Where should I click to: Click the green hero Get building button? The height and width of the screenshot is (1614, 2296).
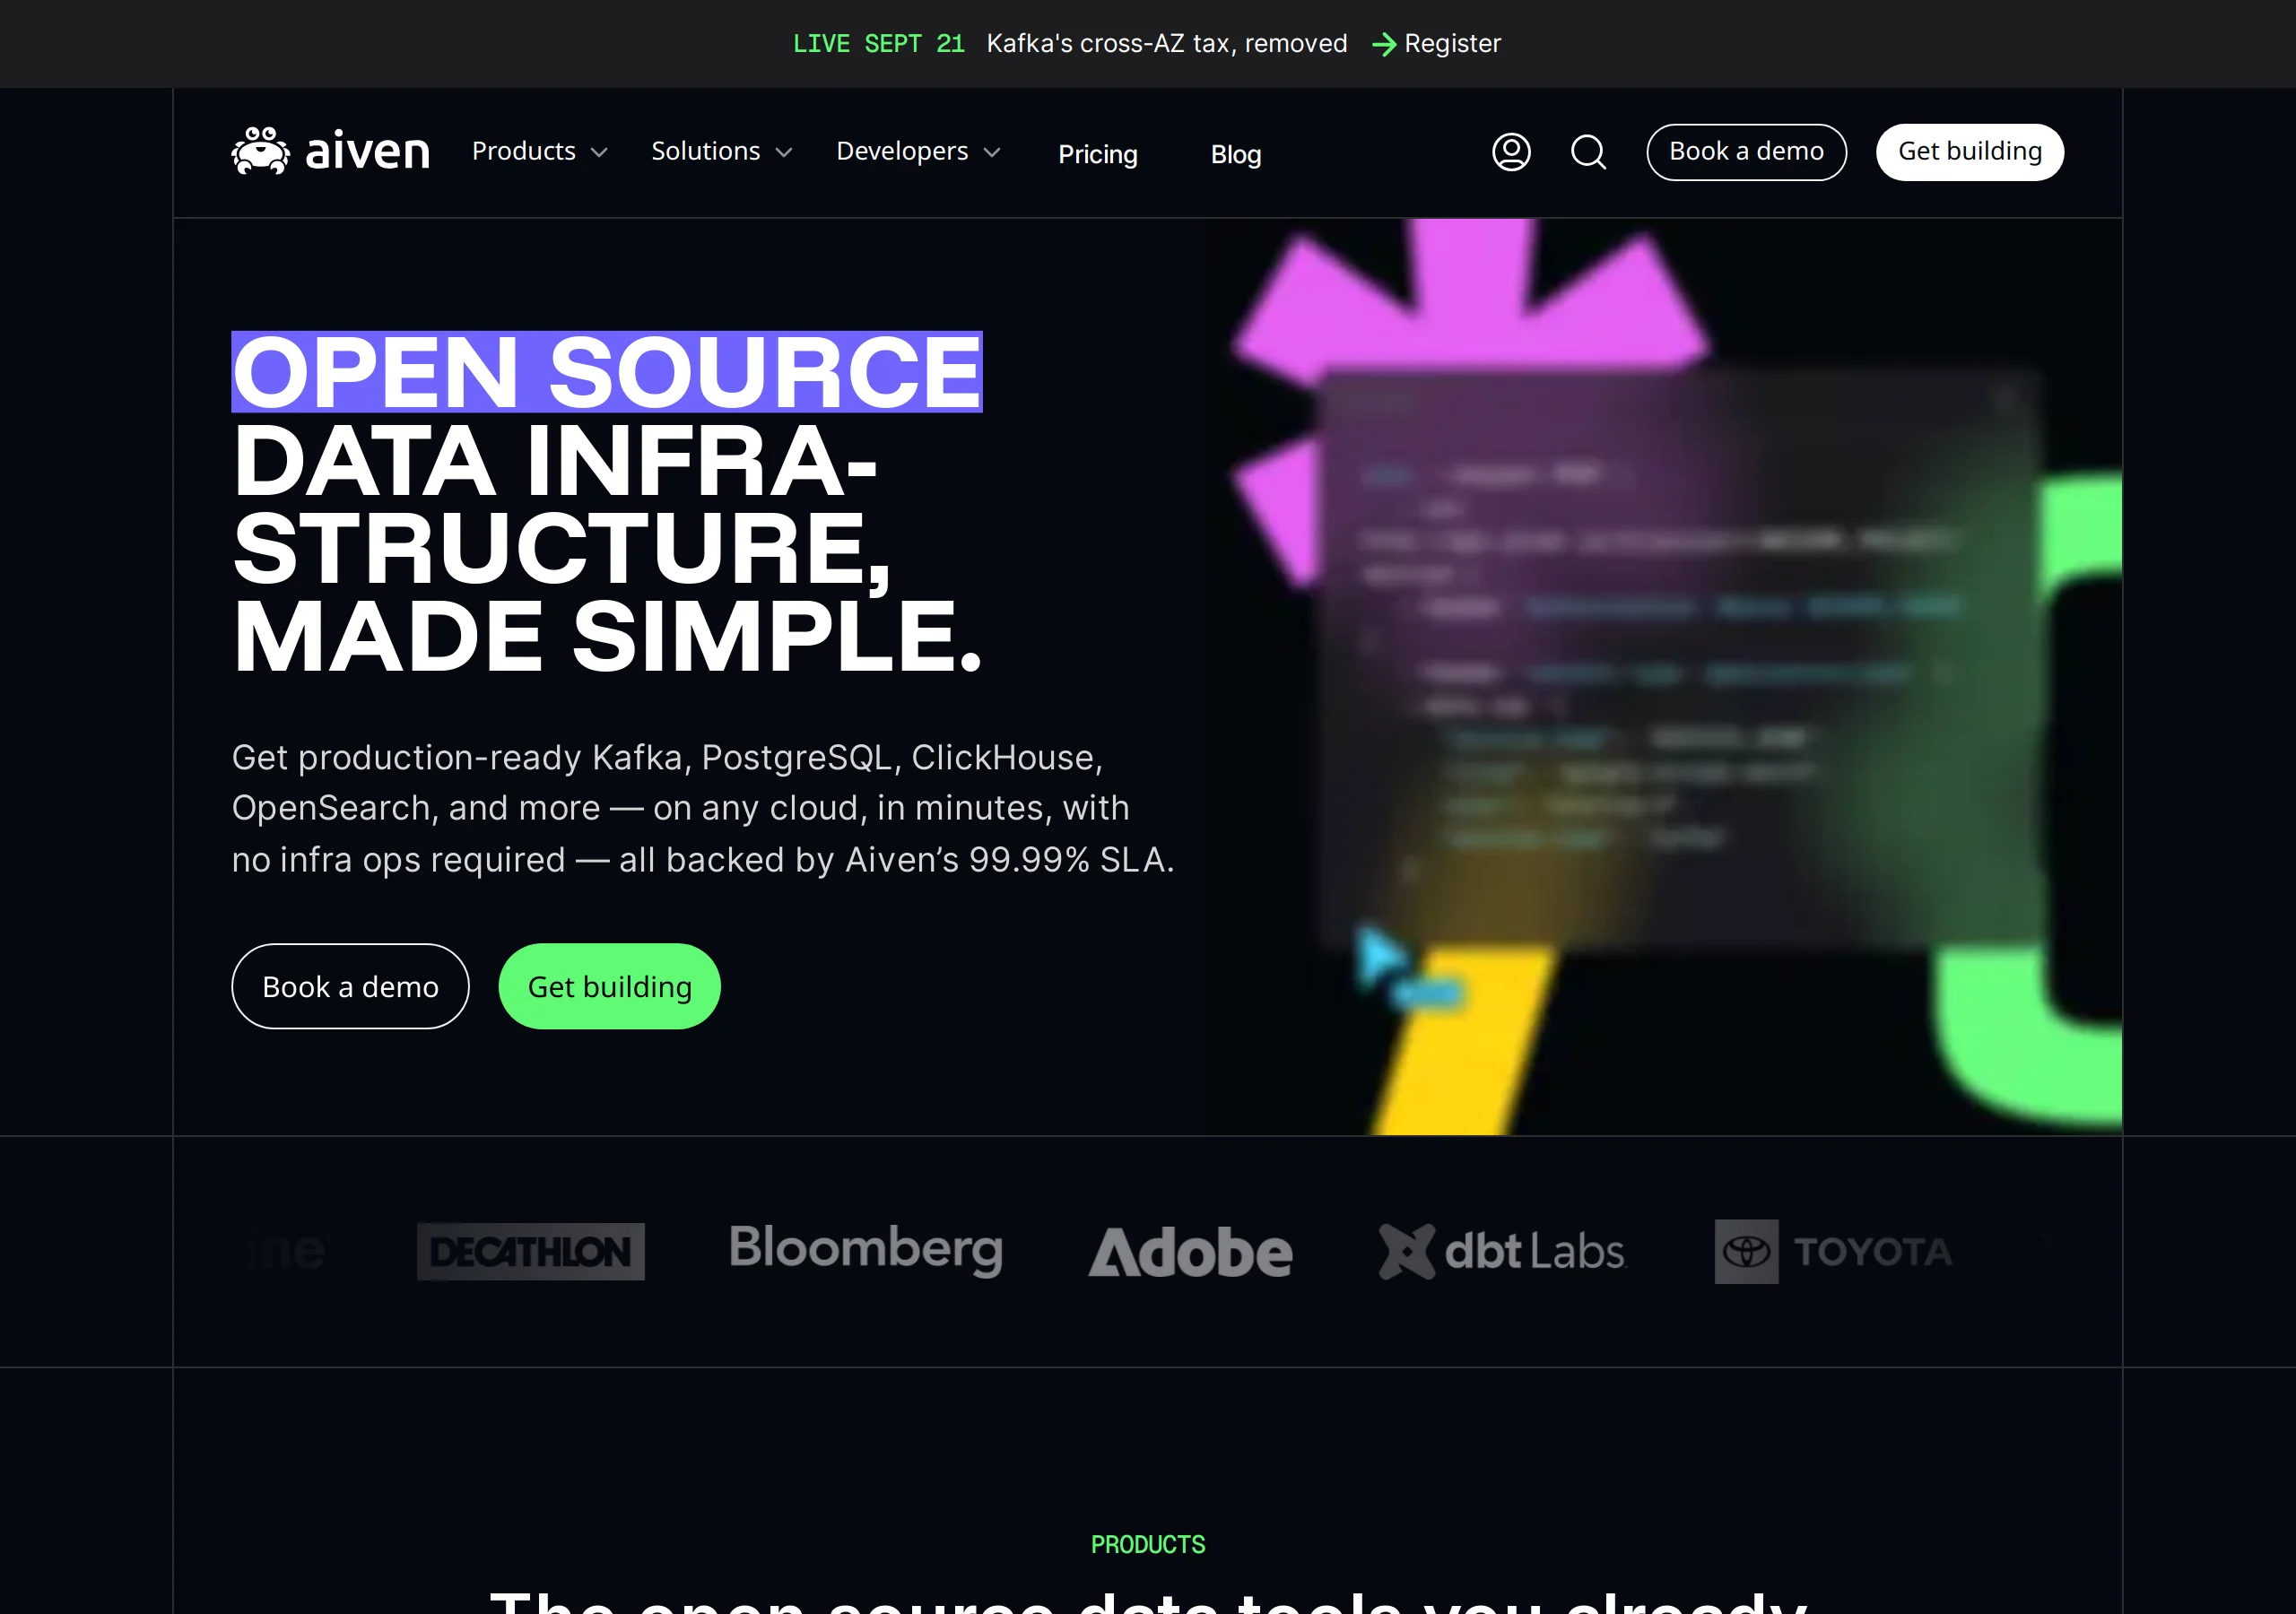click(609, 986)
